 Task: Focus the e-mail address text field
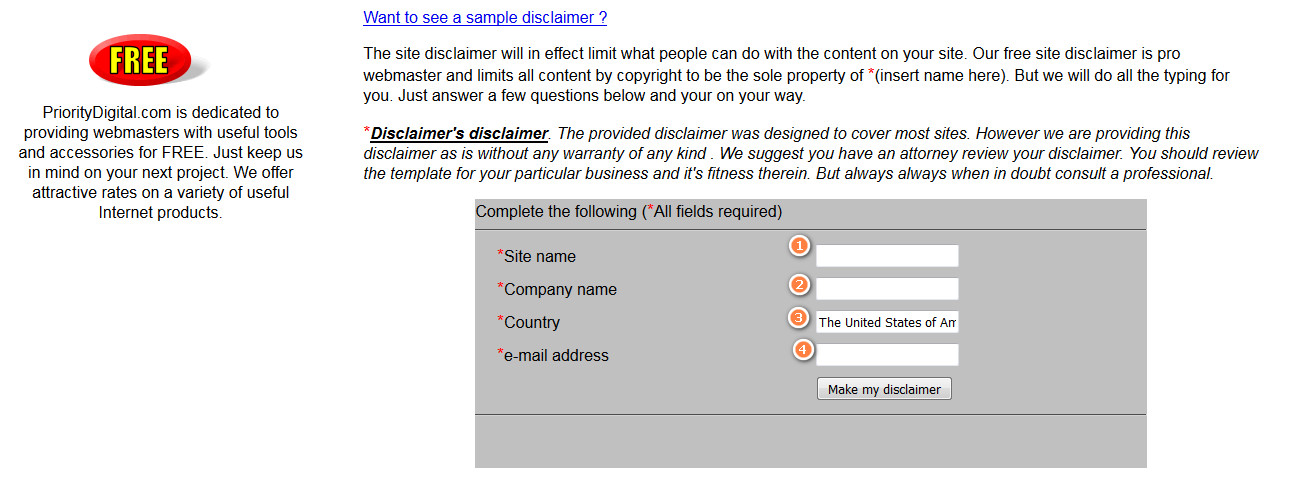887,355
